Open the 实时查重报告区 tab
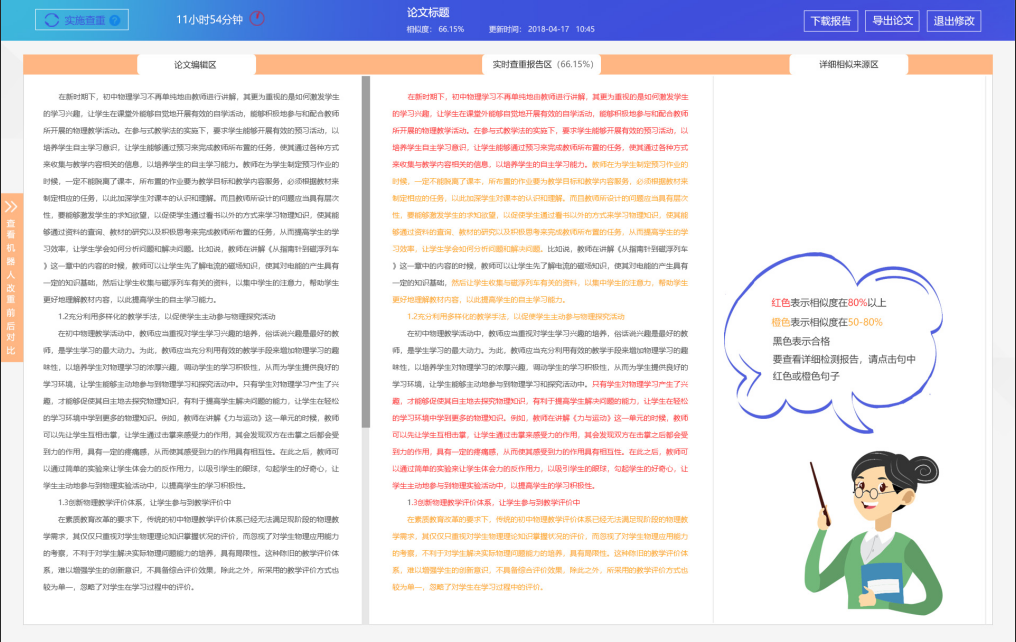The height and width of the screenshot is (642, 1016). (540, 62)
